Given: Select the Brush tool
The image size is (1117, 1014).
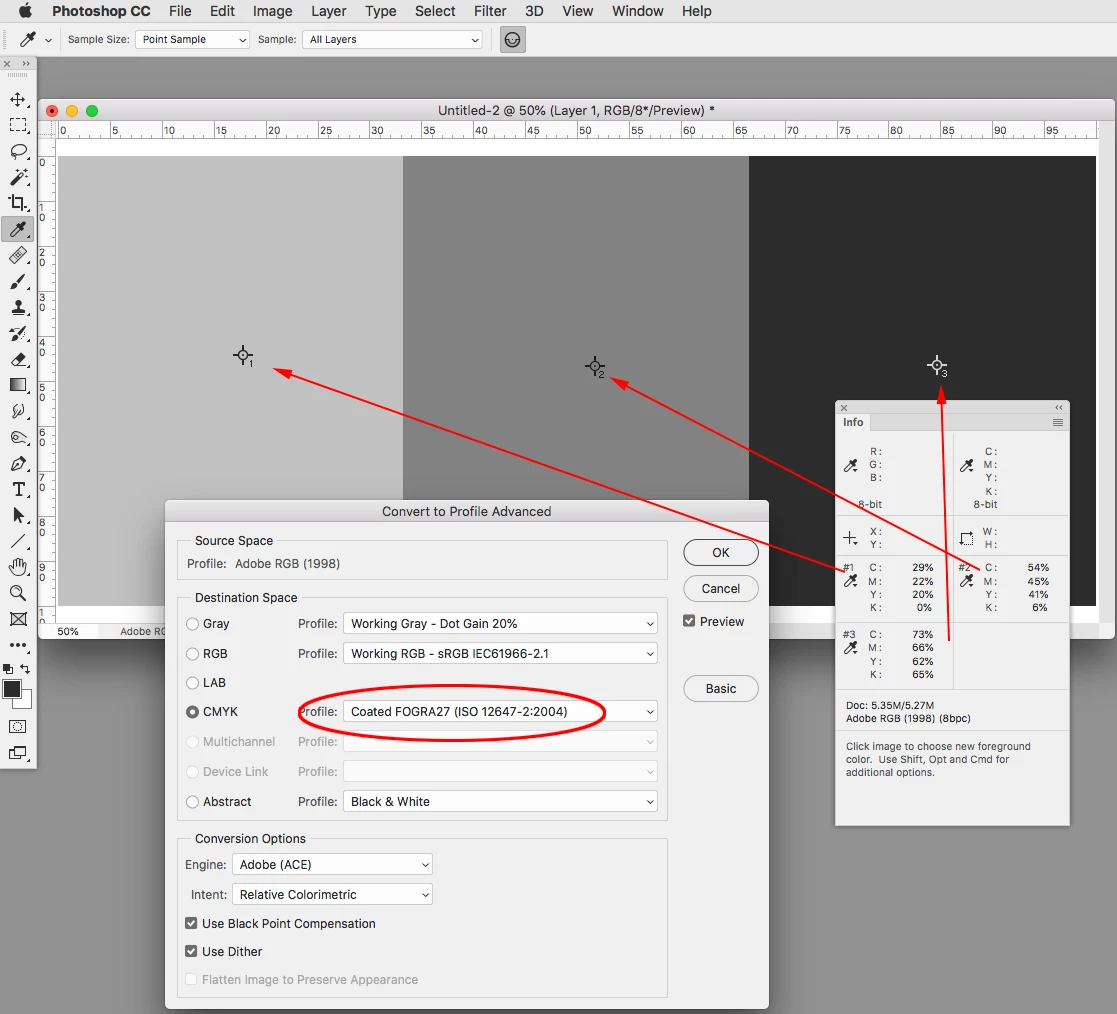Looking at the screenshot, I should pos(18,281).
